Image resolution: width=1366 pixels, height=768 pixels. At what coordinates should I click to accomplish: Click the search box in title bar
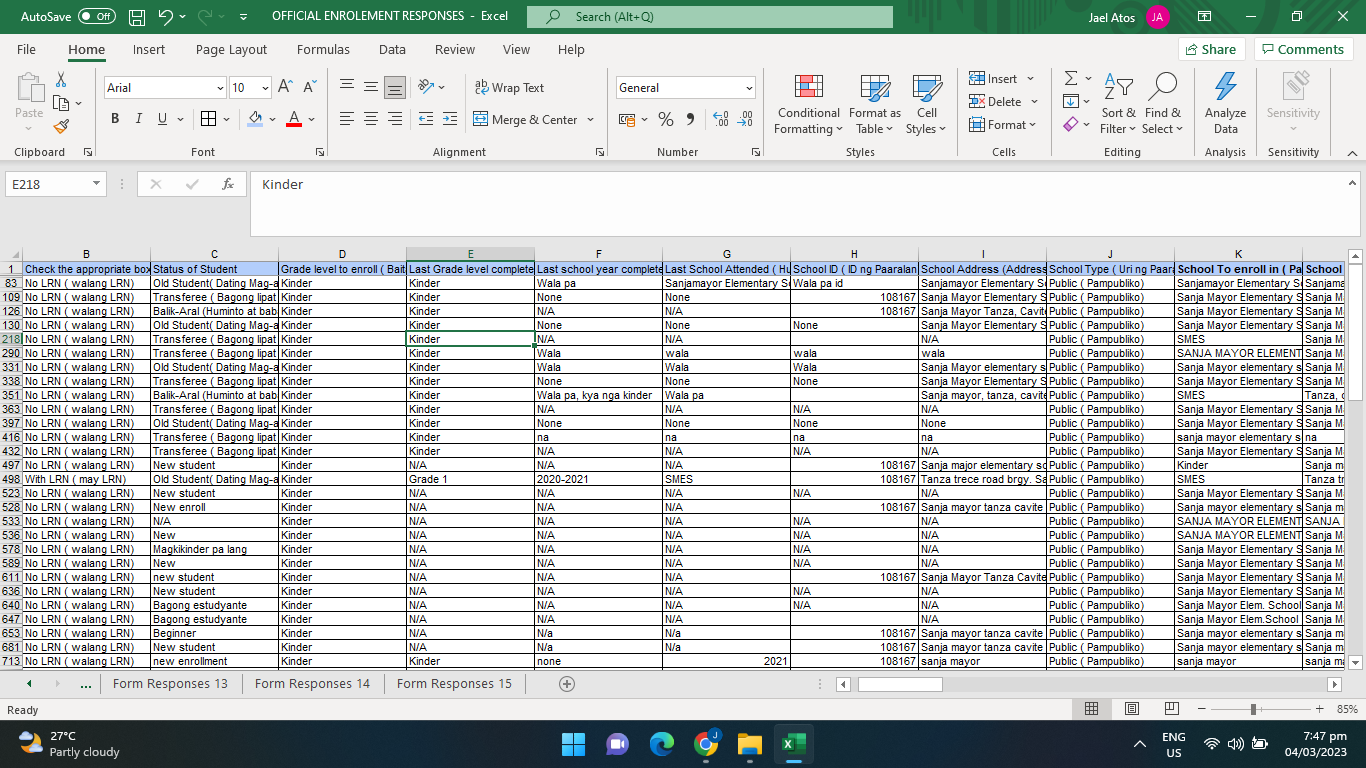(x=709, y=17)
